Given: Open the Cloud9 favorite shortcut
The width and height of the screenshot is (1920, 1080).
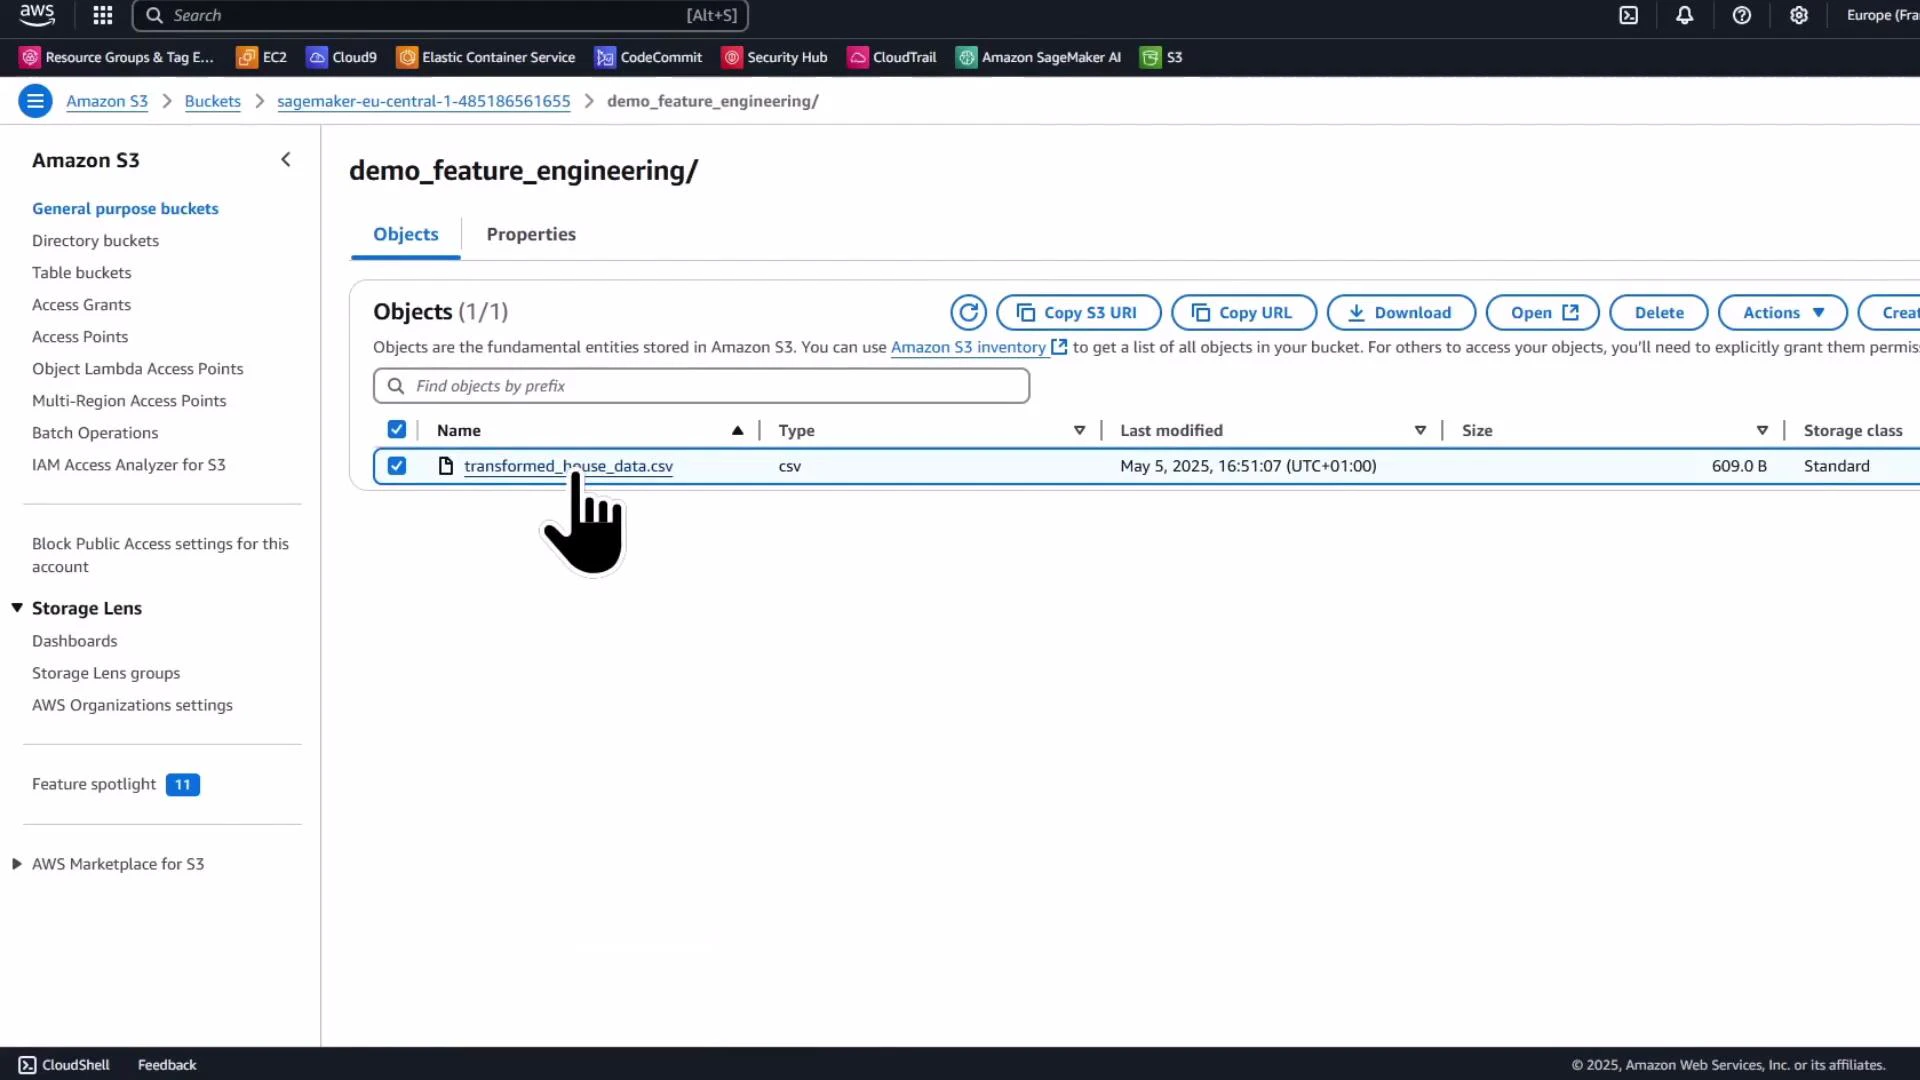Looking at the screenshot, I should tap(340, 57).
